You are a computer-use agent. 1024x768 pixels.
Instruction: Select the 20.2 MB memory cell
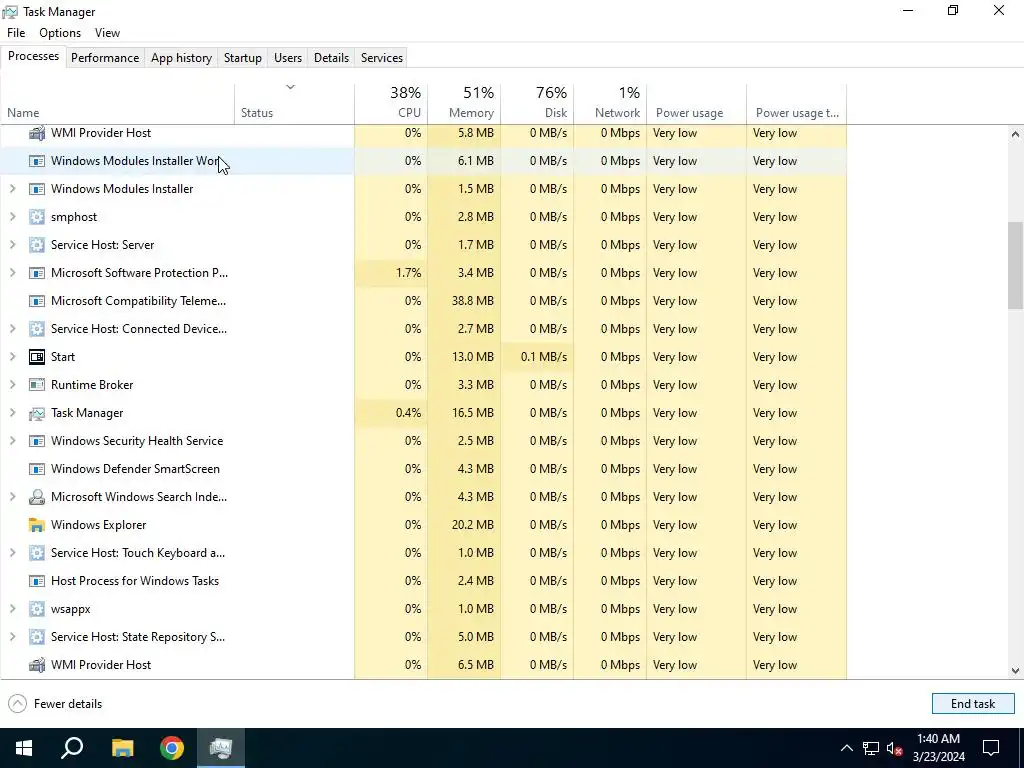(464, 525)
